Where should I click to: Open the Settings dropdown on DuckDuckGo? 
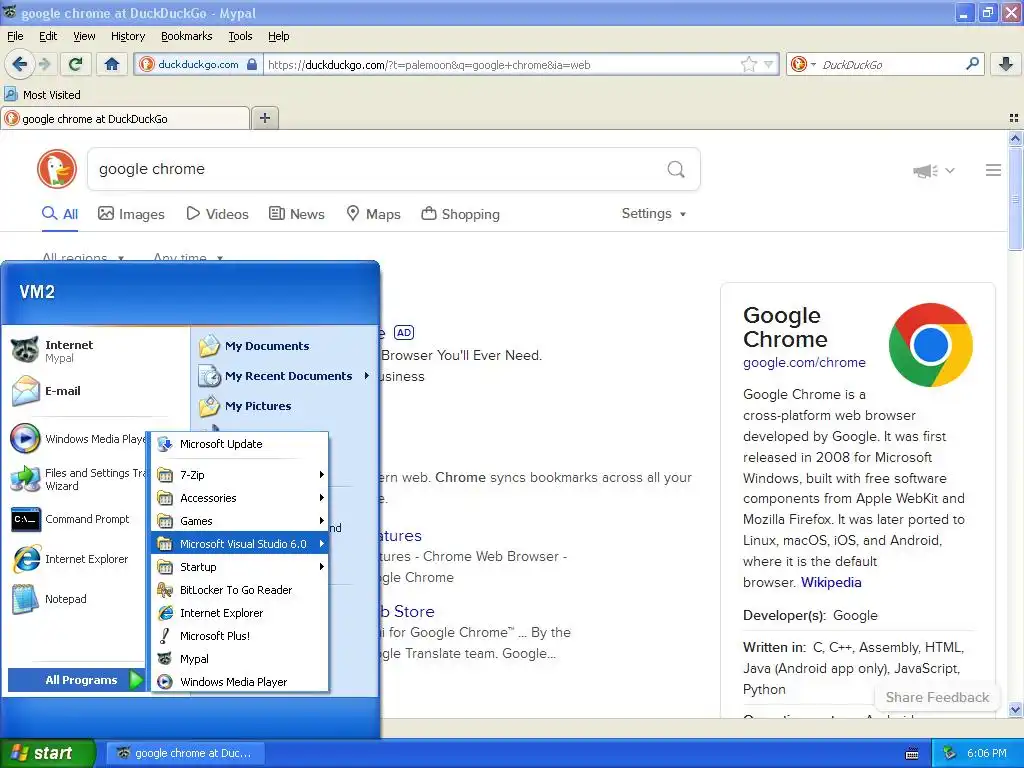654,214
